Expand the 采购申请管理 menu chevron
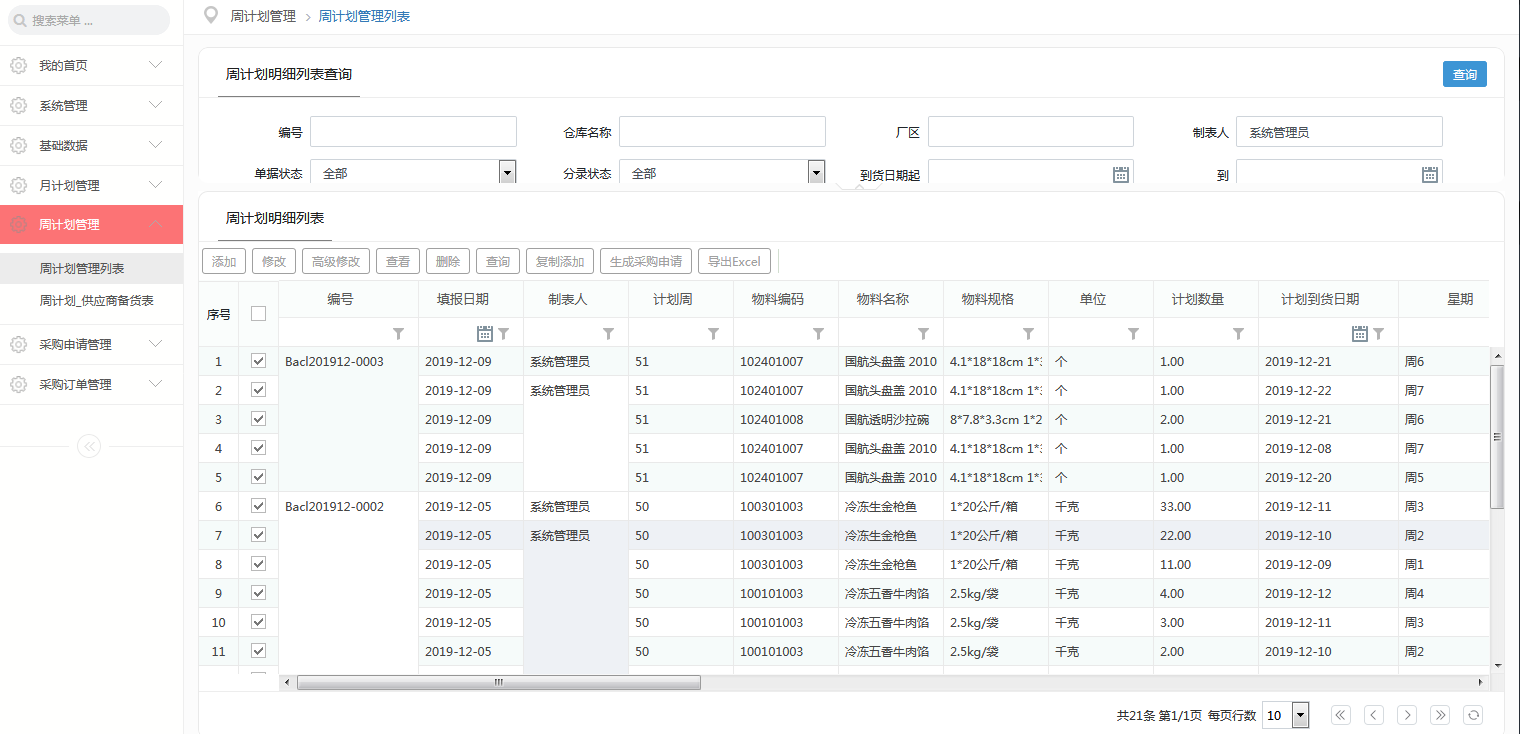 [x=155, y=344]
